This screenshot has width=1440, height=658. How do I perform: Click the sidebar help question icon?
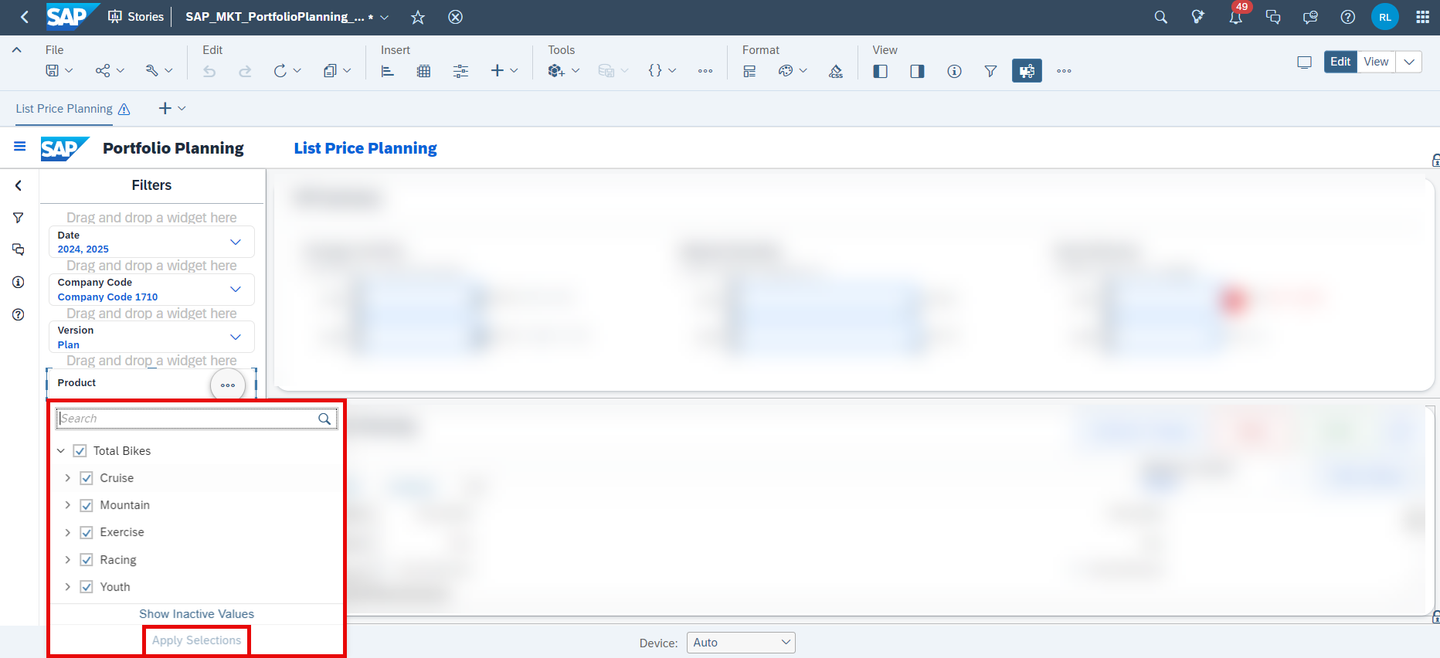click(18, 315)
